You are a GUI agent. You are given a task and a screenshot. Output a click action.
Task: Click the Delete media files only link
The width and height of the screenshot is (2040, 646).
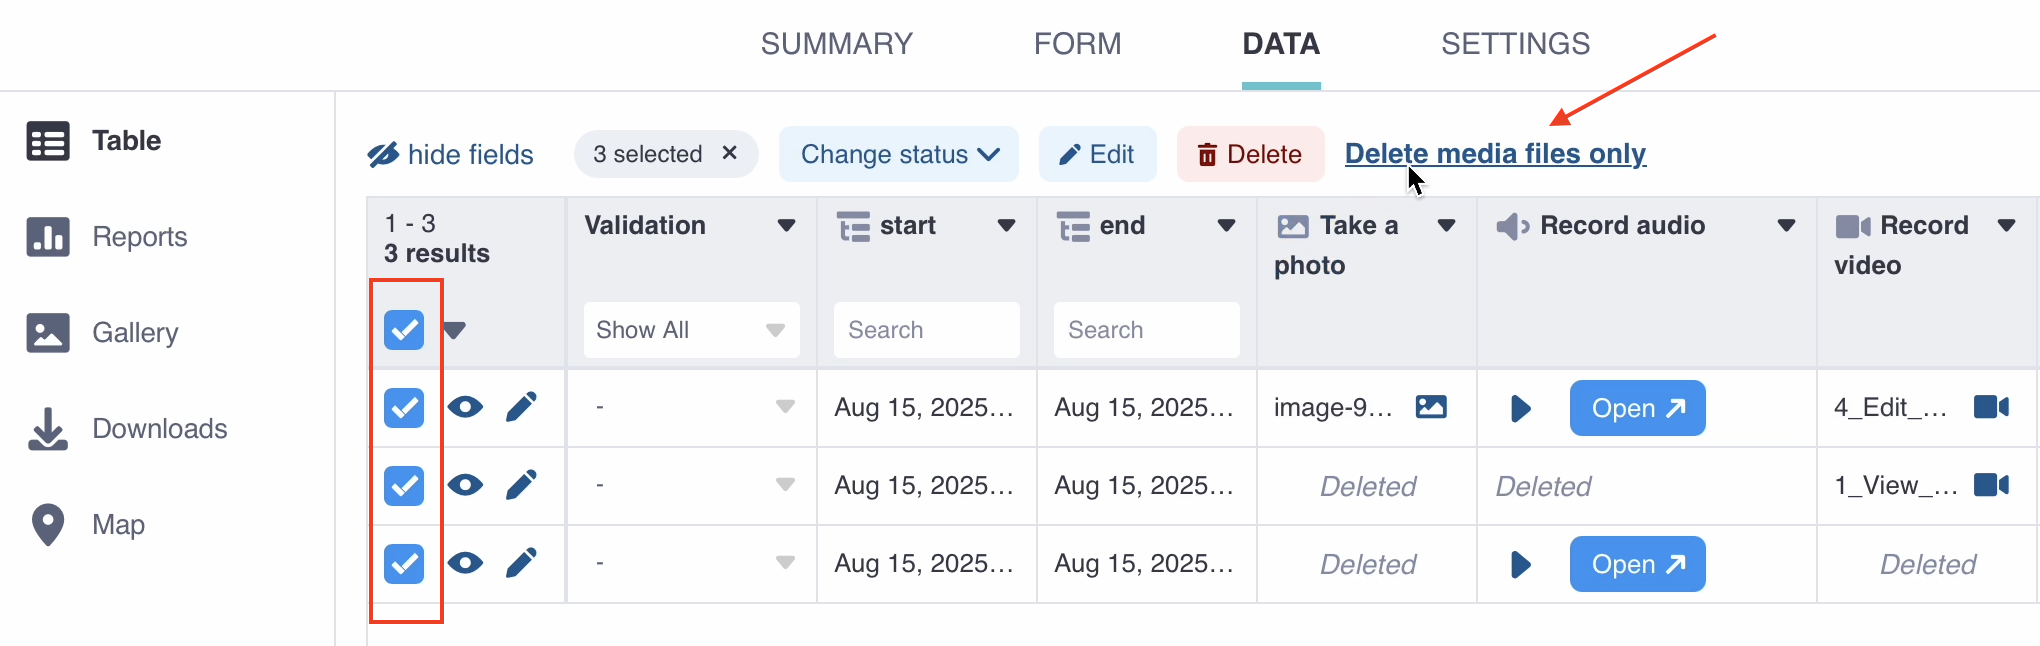coord(1494,154)
